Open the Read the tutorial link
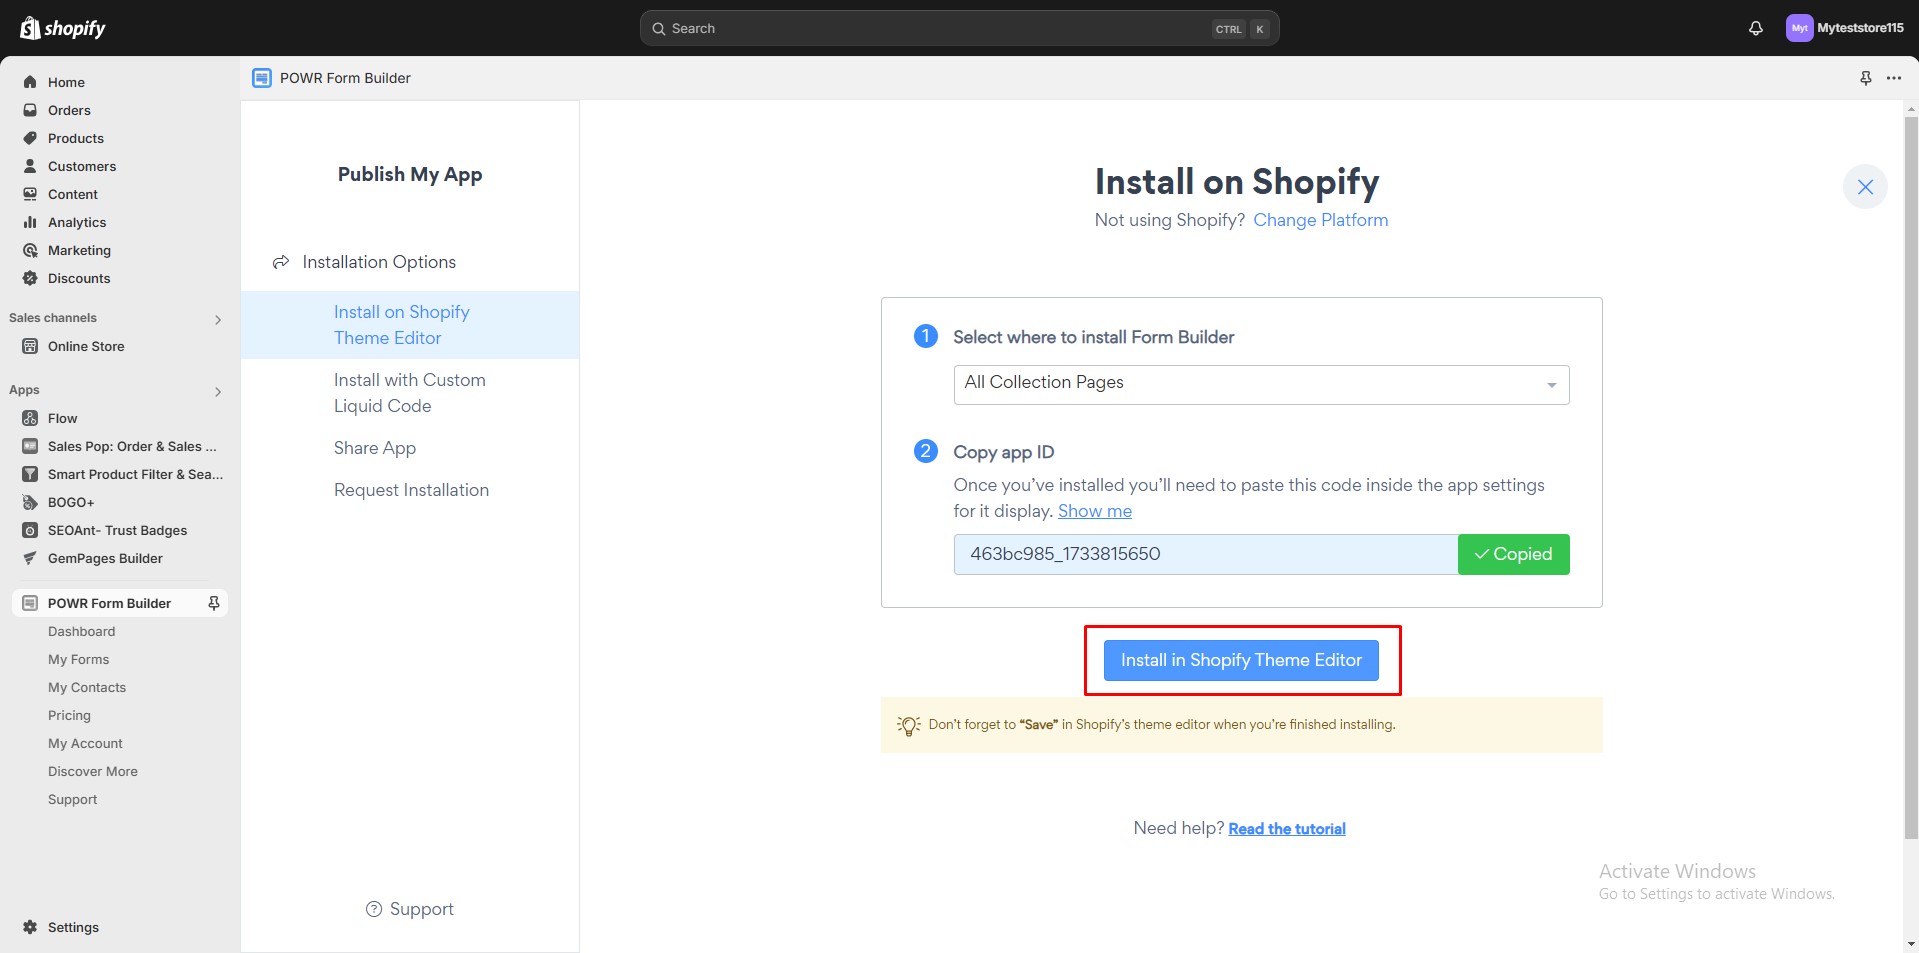Image resolution: width=1919 pixels, height=953 pixels. (x=1286, y=828)
